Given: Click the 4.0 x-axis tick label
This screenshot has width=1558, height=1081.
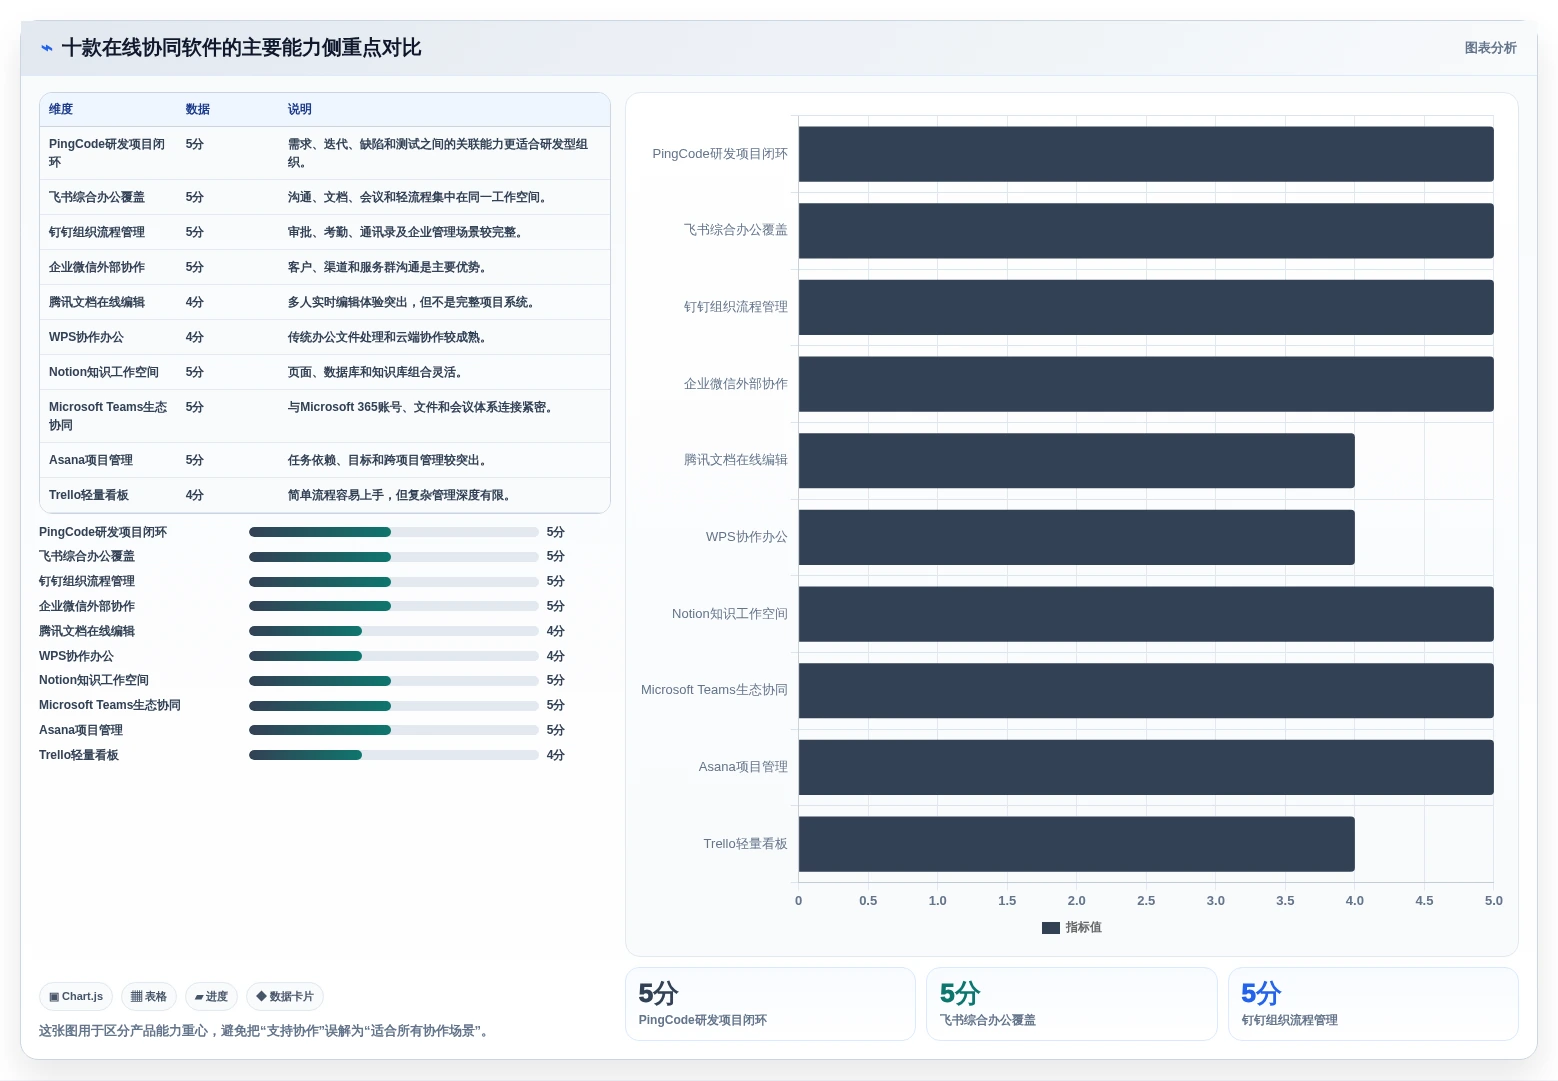Looking at the screenshot, I should pyautogui.click(x=1355, y=901).
